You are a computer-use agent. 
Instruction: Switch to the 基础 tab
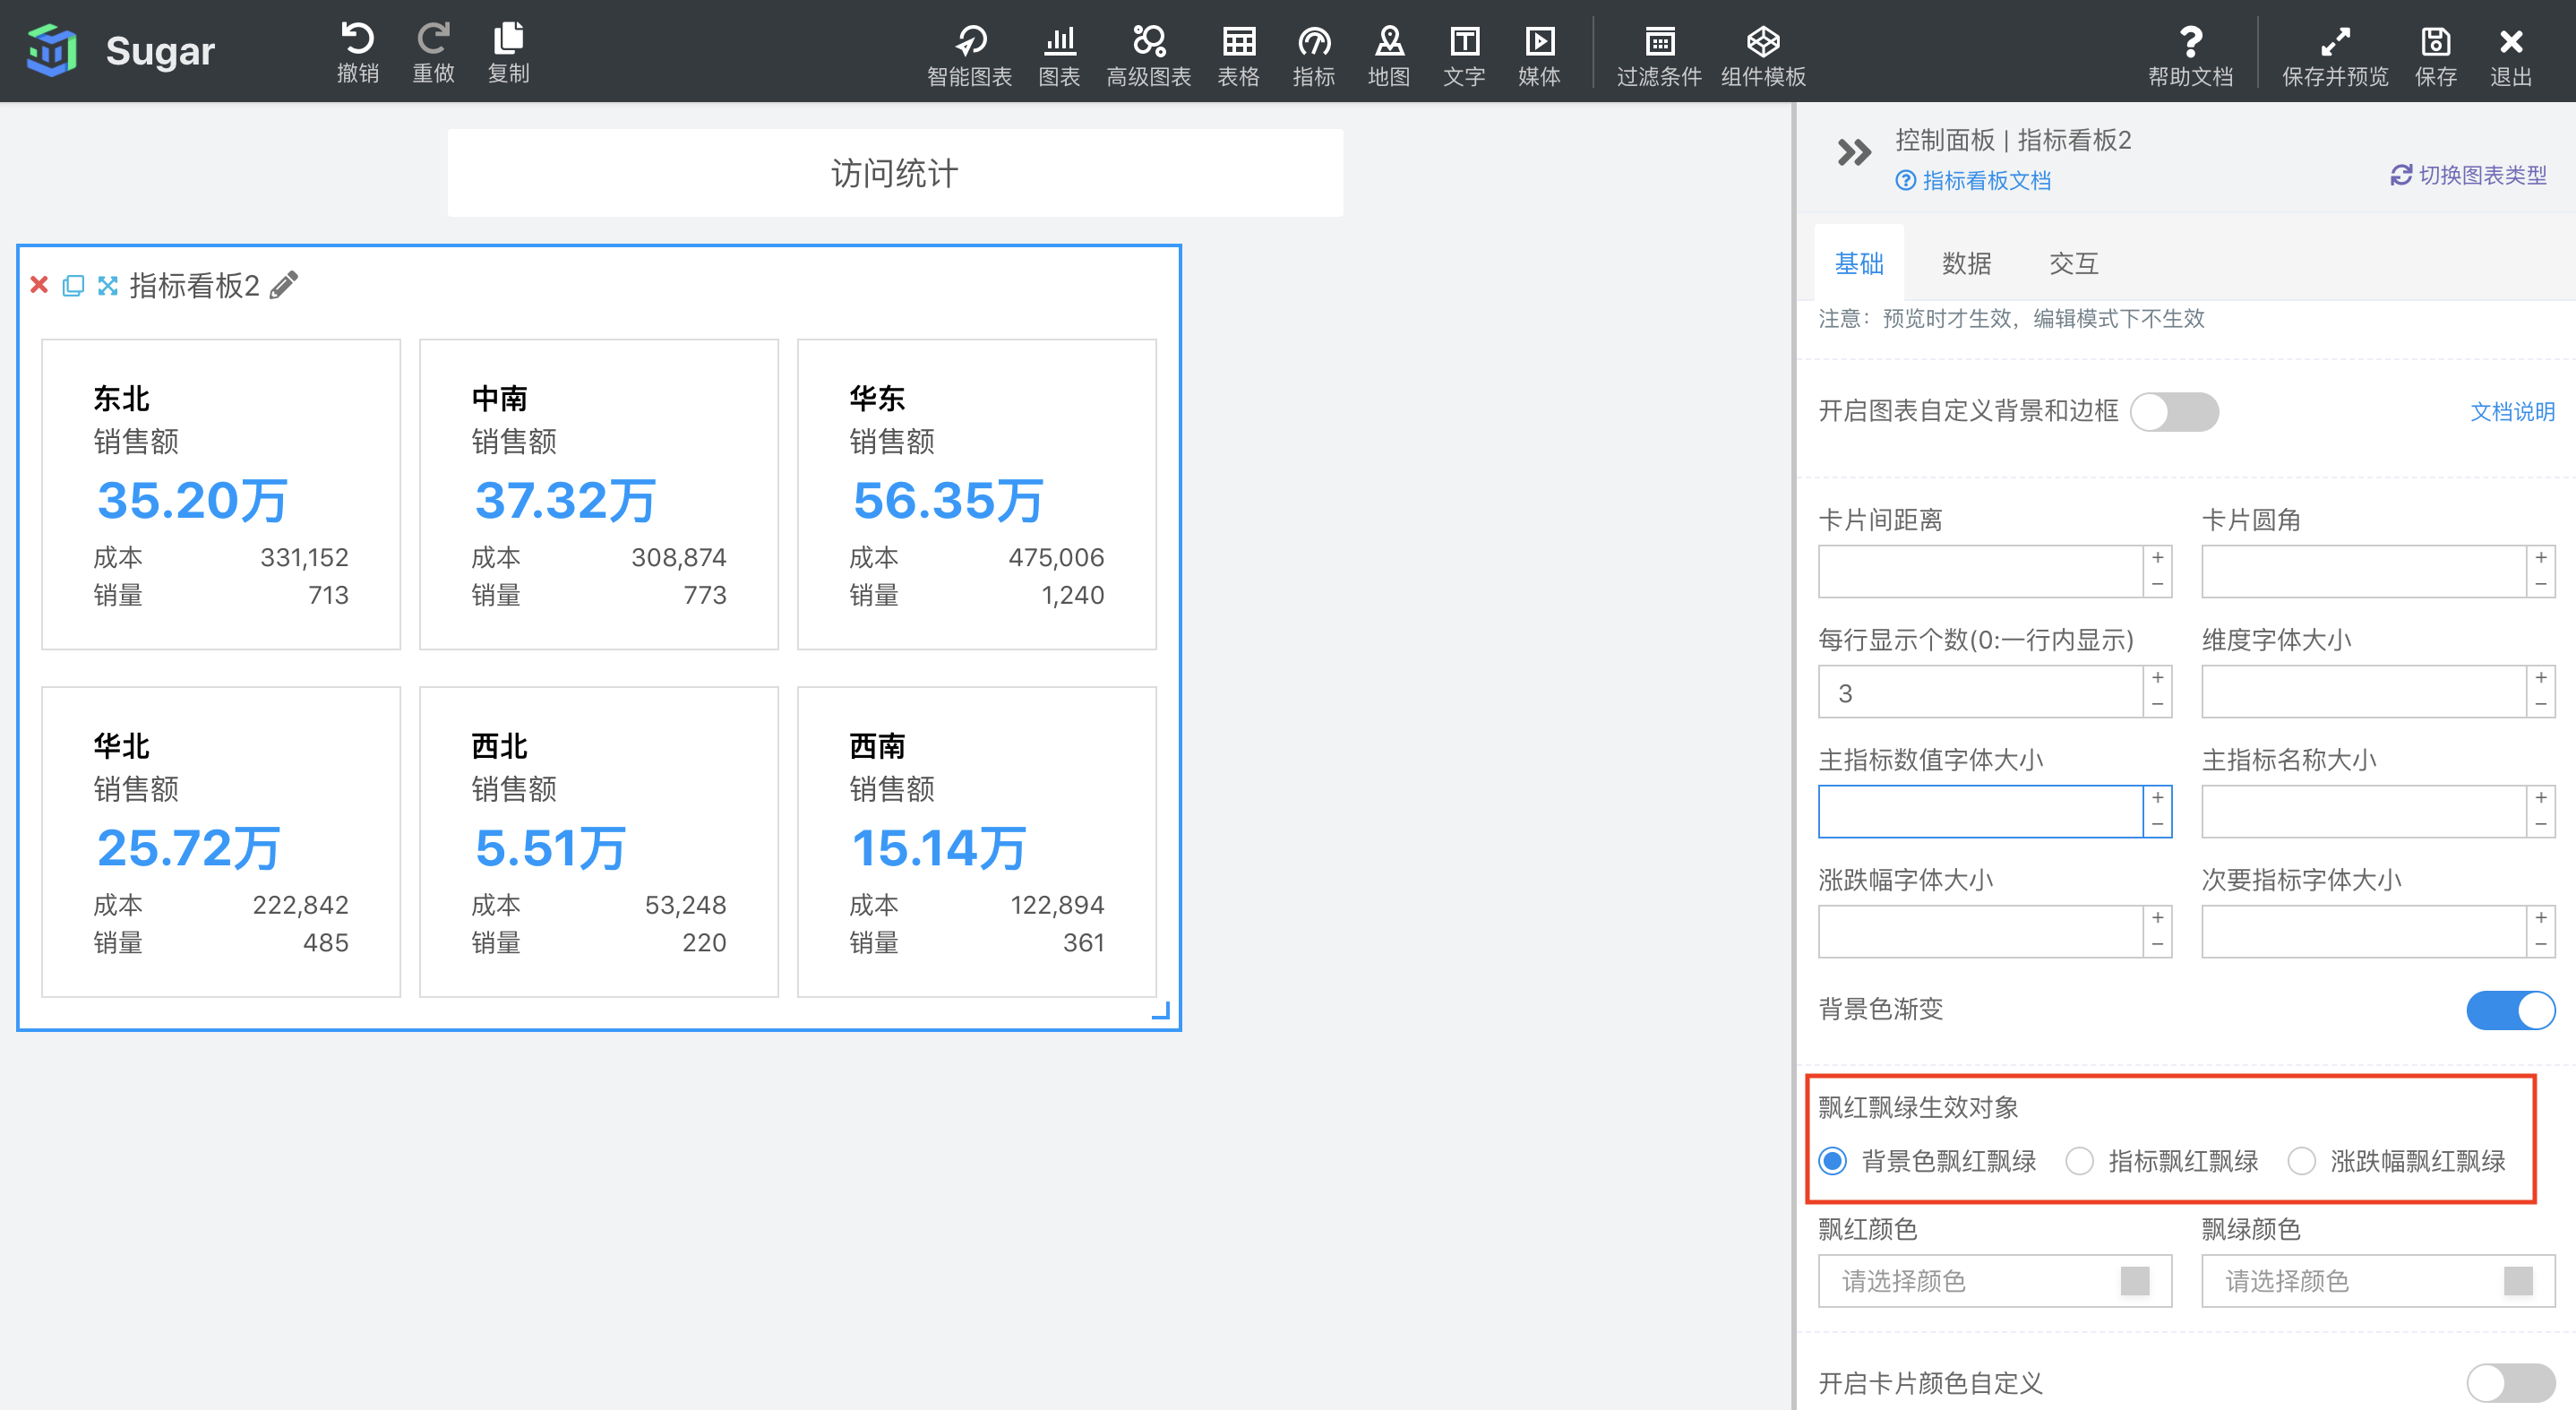point(1859,263)
